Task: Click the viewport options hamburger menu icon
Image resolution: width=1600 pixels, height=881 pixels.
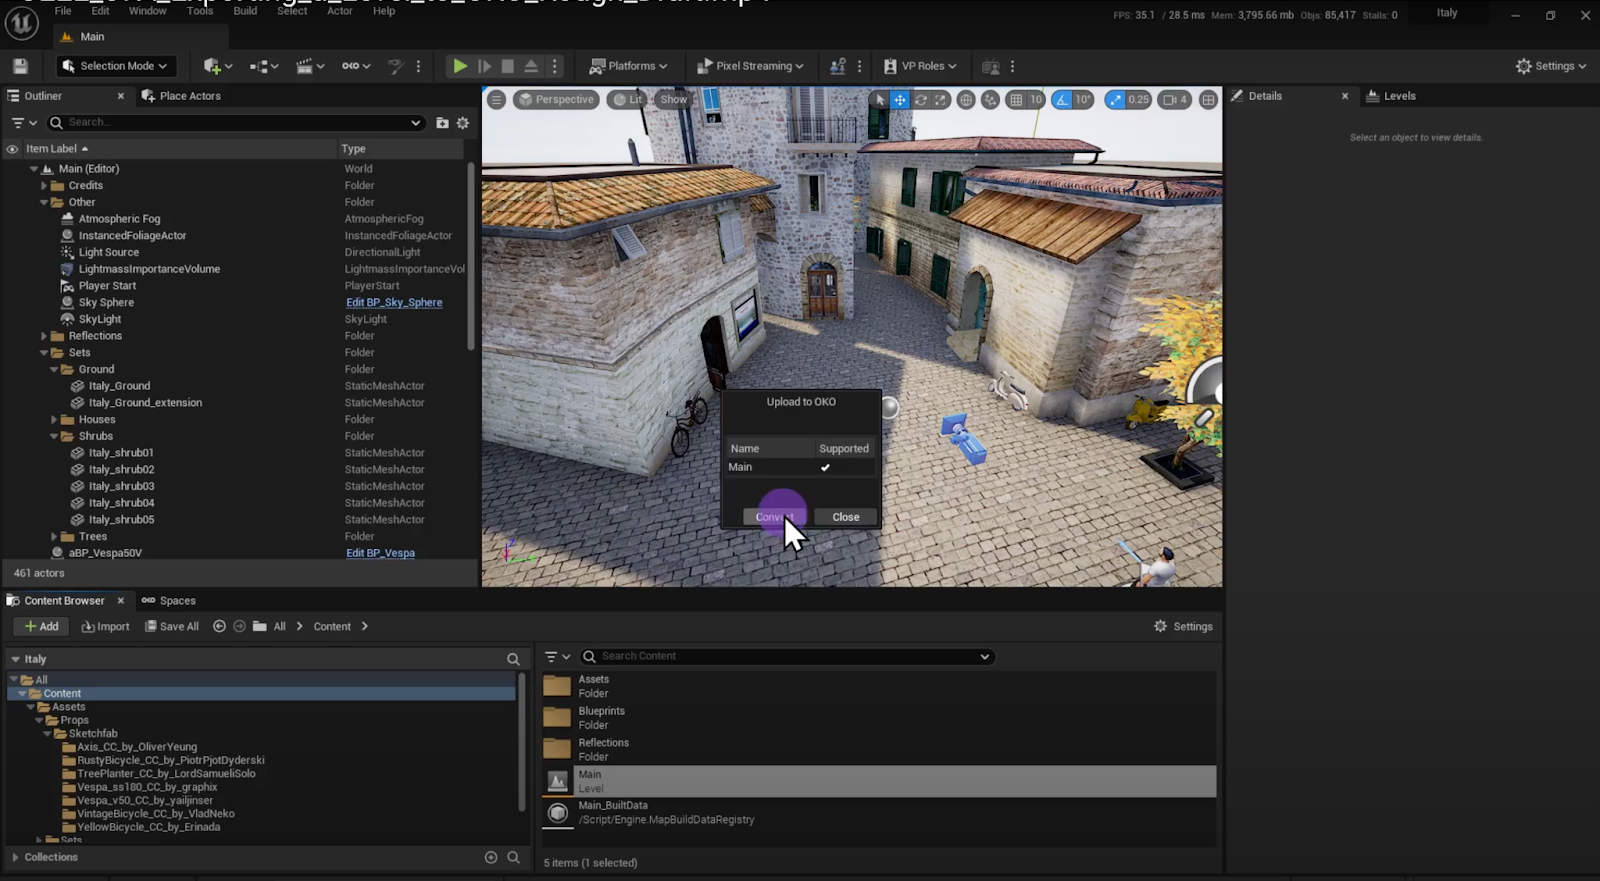Action: tap(496, 100)
